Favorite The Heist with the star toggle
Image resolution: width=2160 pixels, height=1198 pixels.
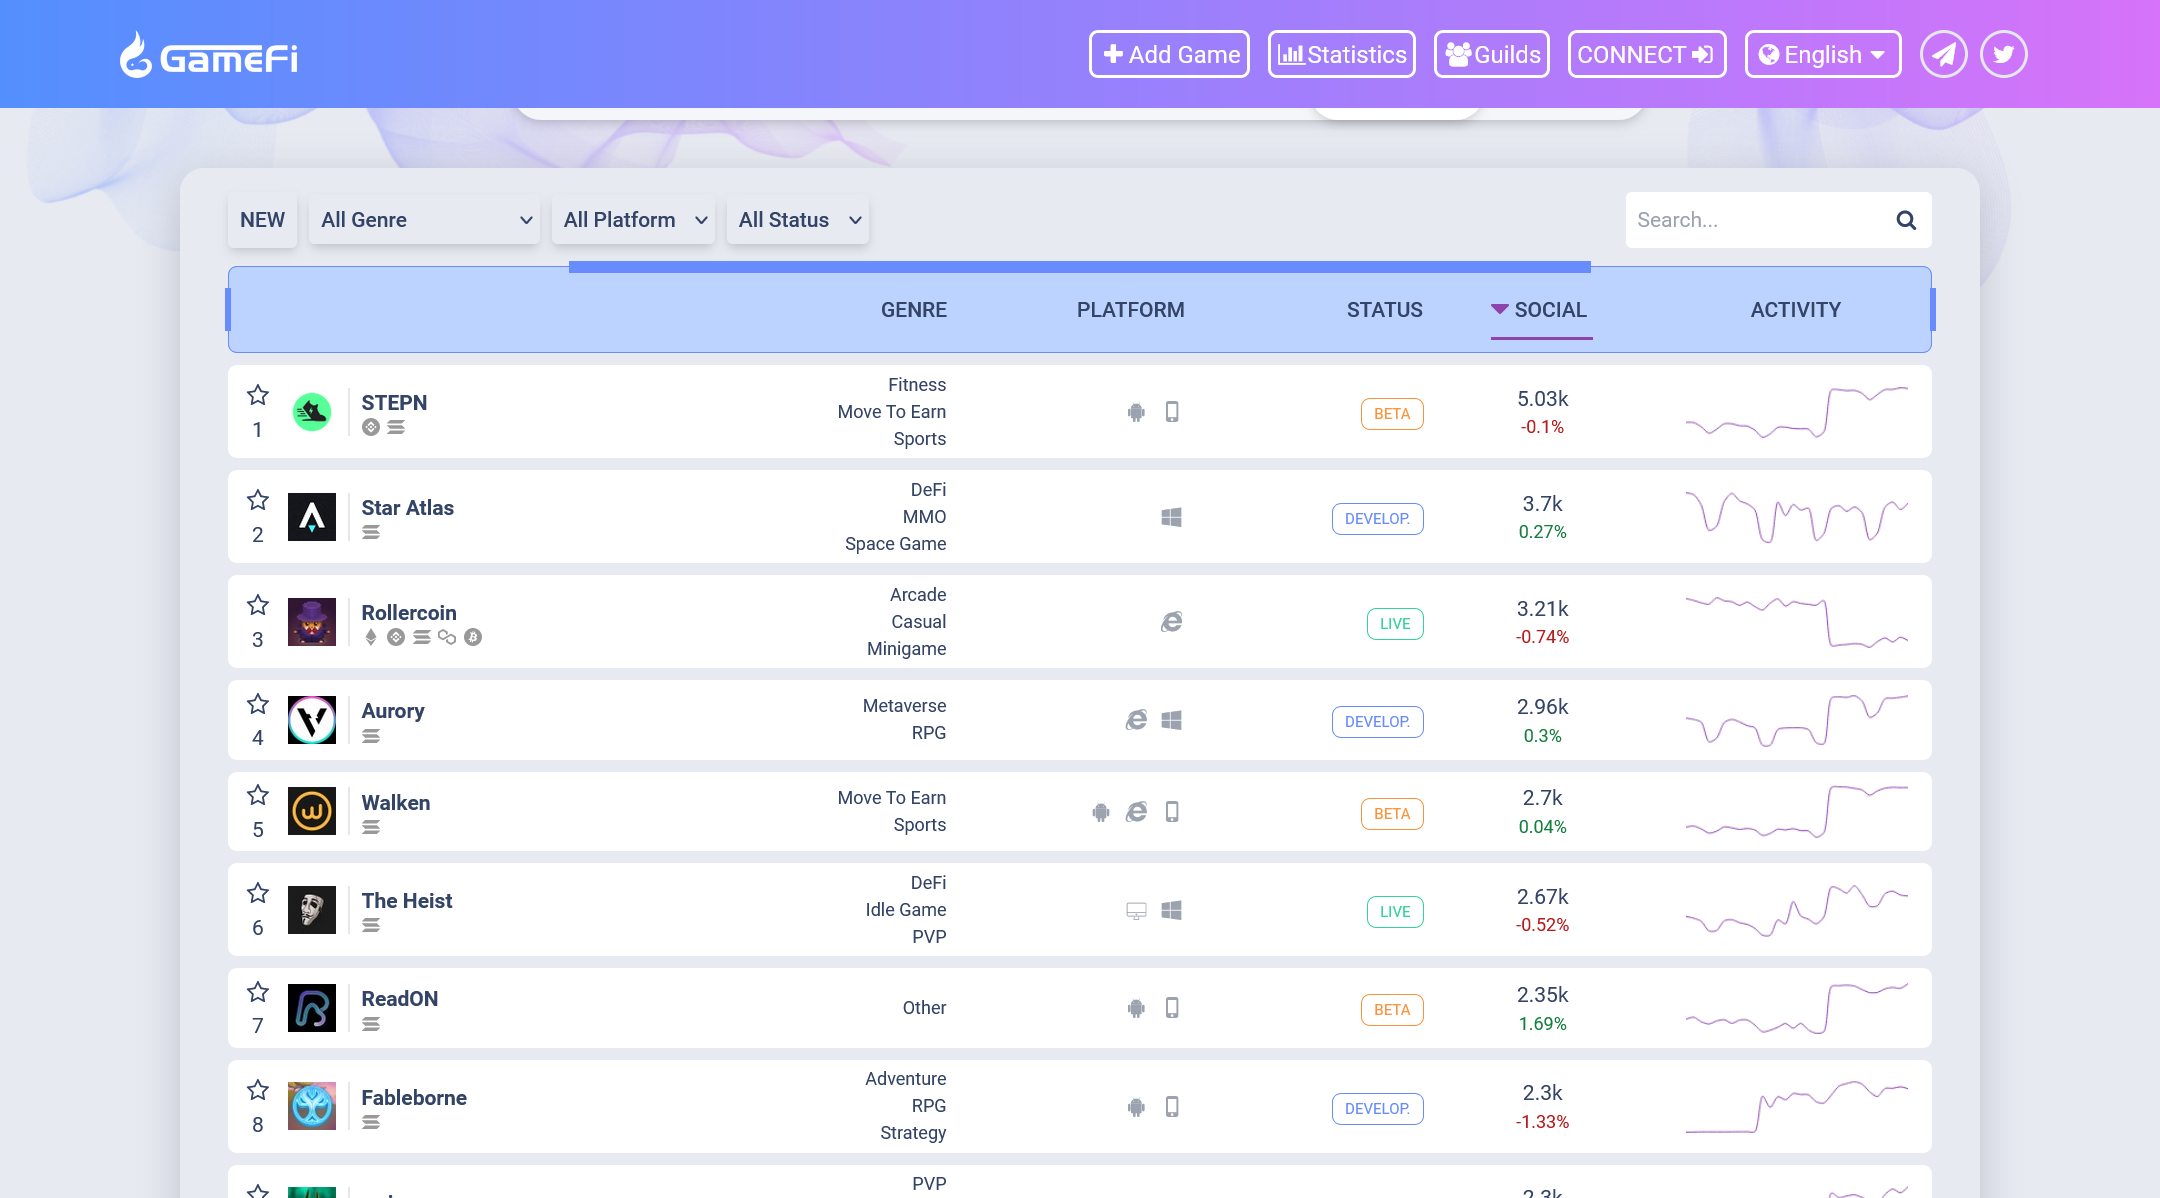point(258,893)
